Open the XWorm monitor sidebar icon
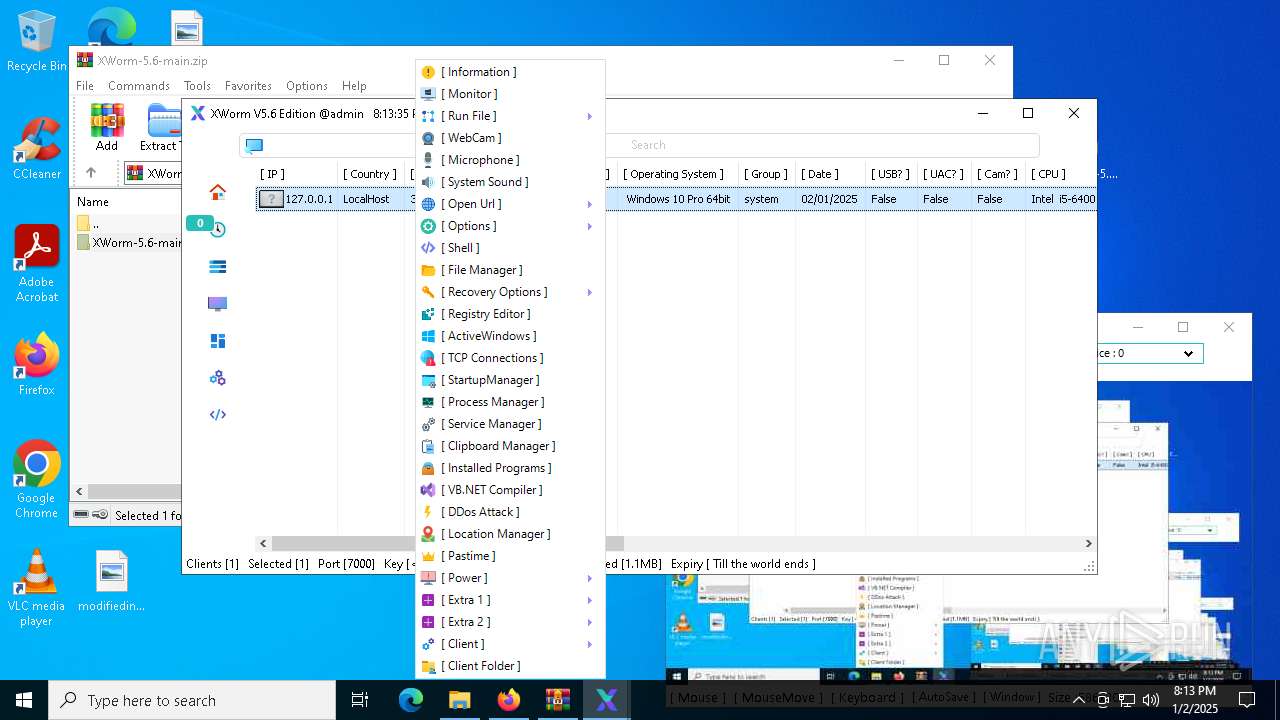 pos(217,303)
